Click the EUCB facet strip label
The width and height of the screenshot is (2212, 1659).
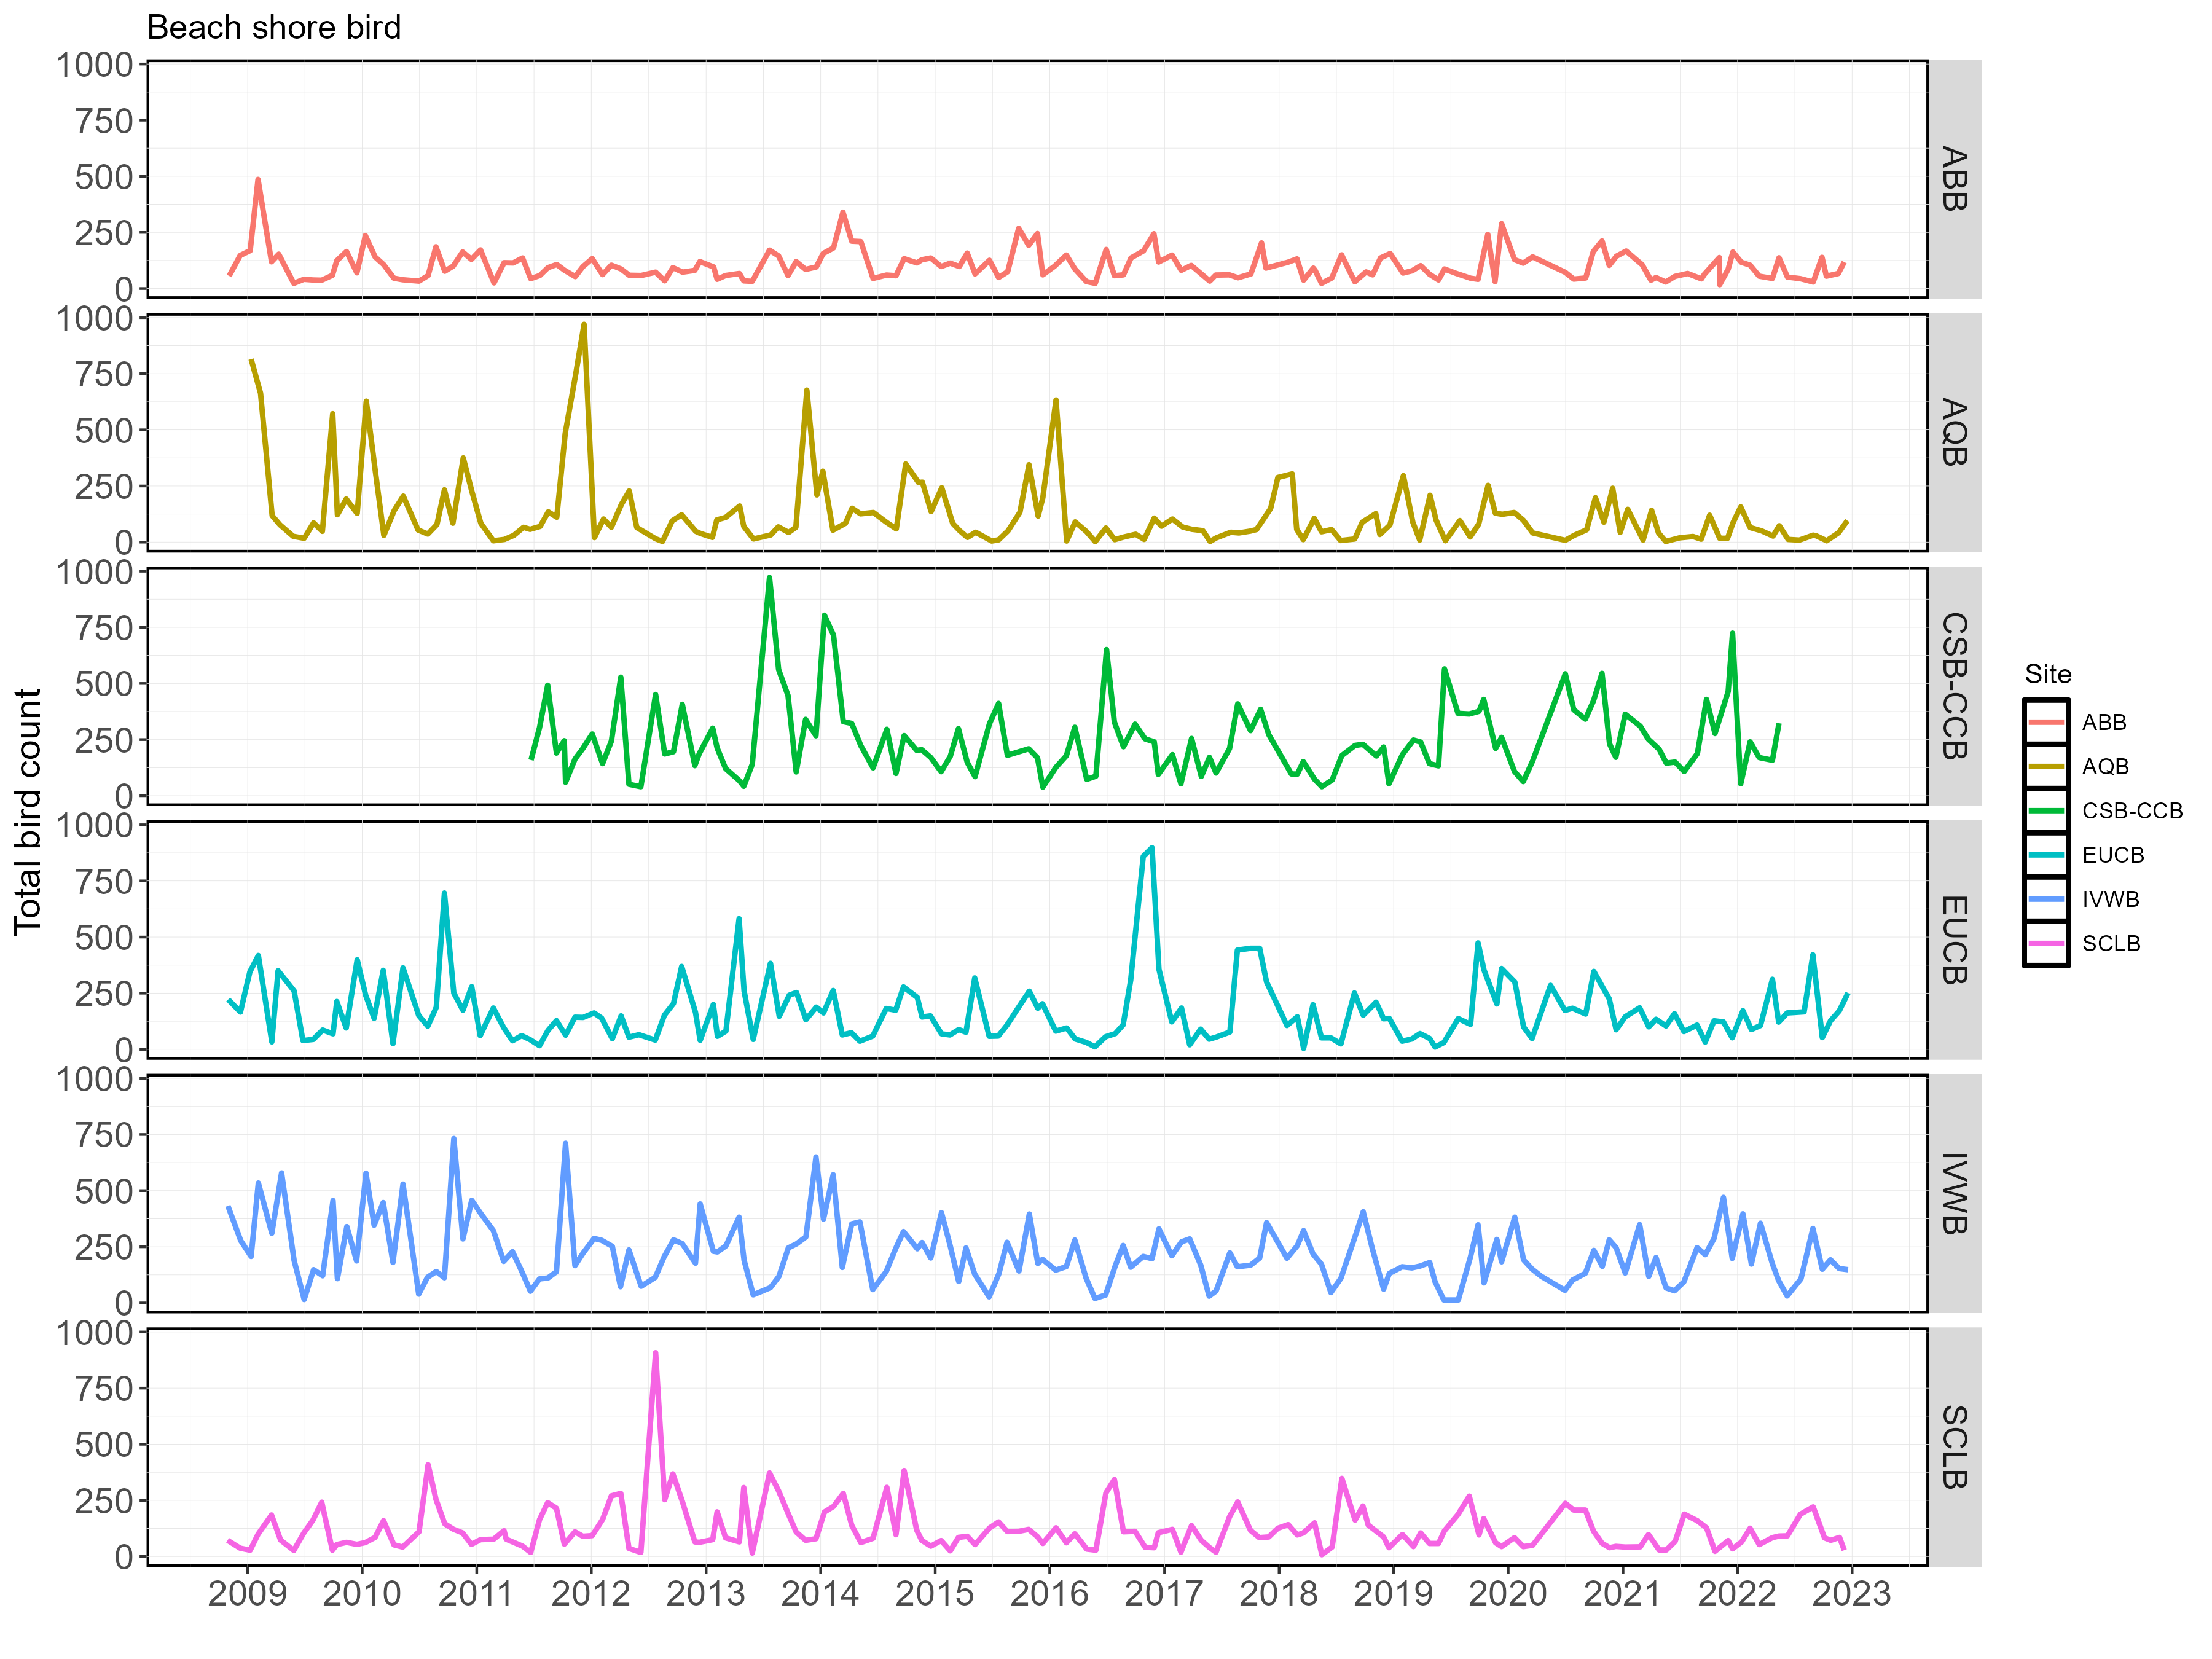(x=1954, y=940)
